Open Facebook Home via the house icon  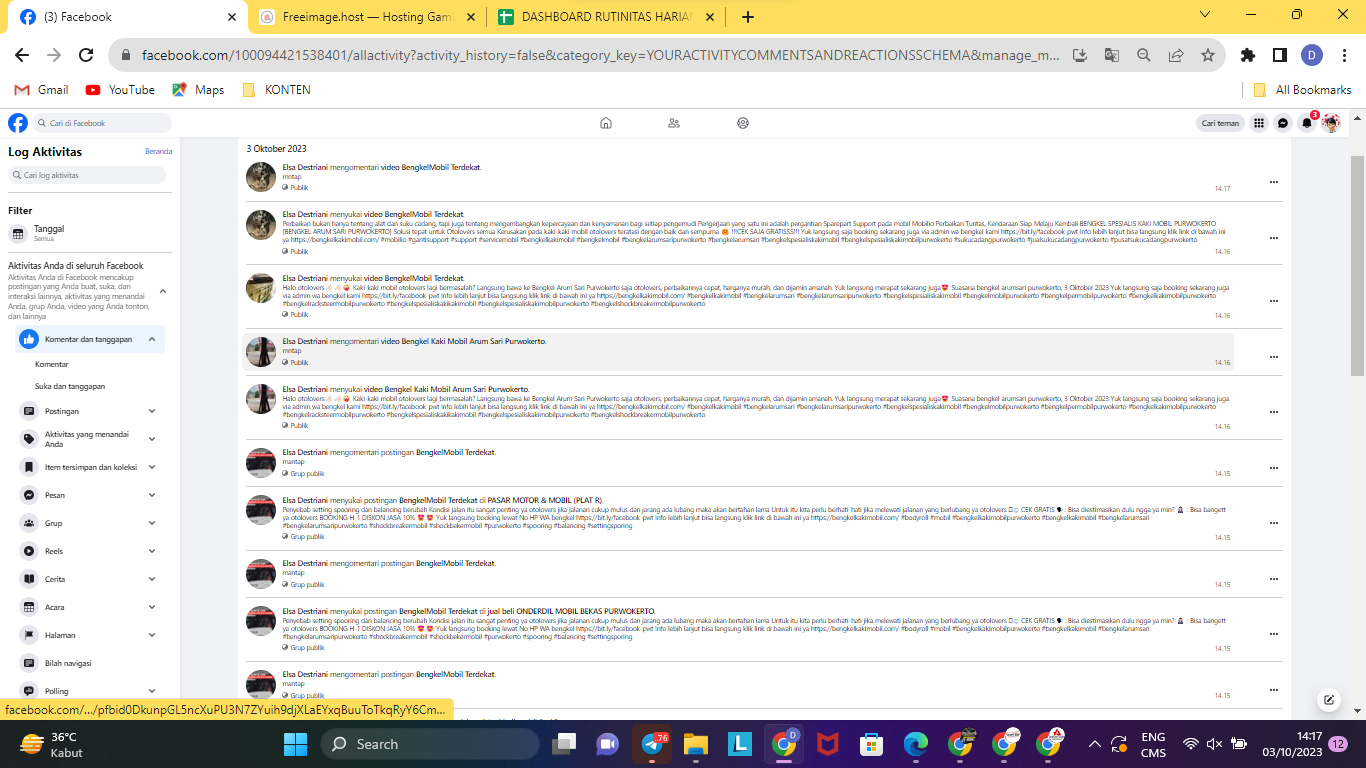coord(606,123)
